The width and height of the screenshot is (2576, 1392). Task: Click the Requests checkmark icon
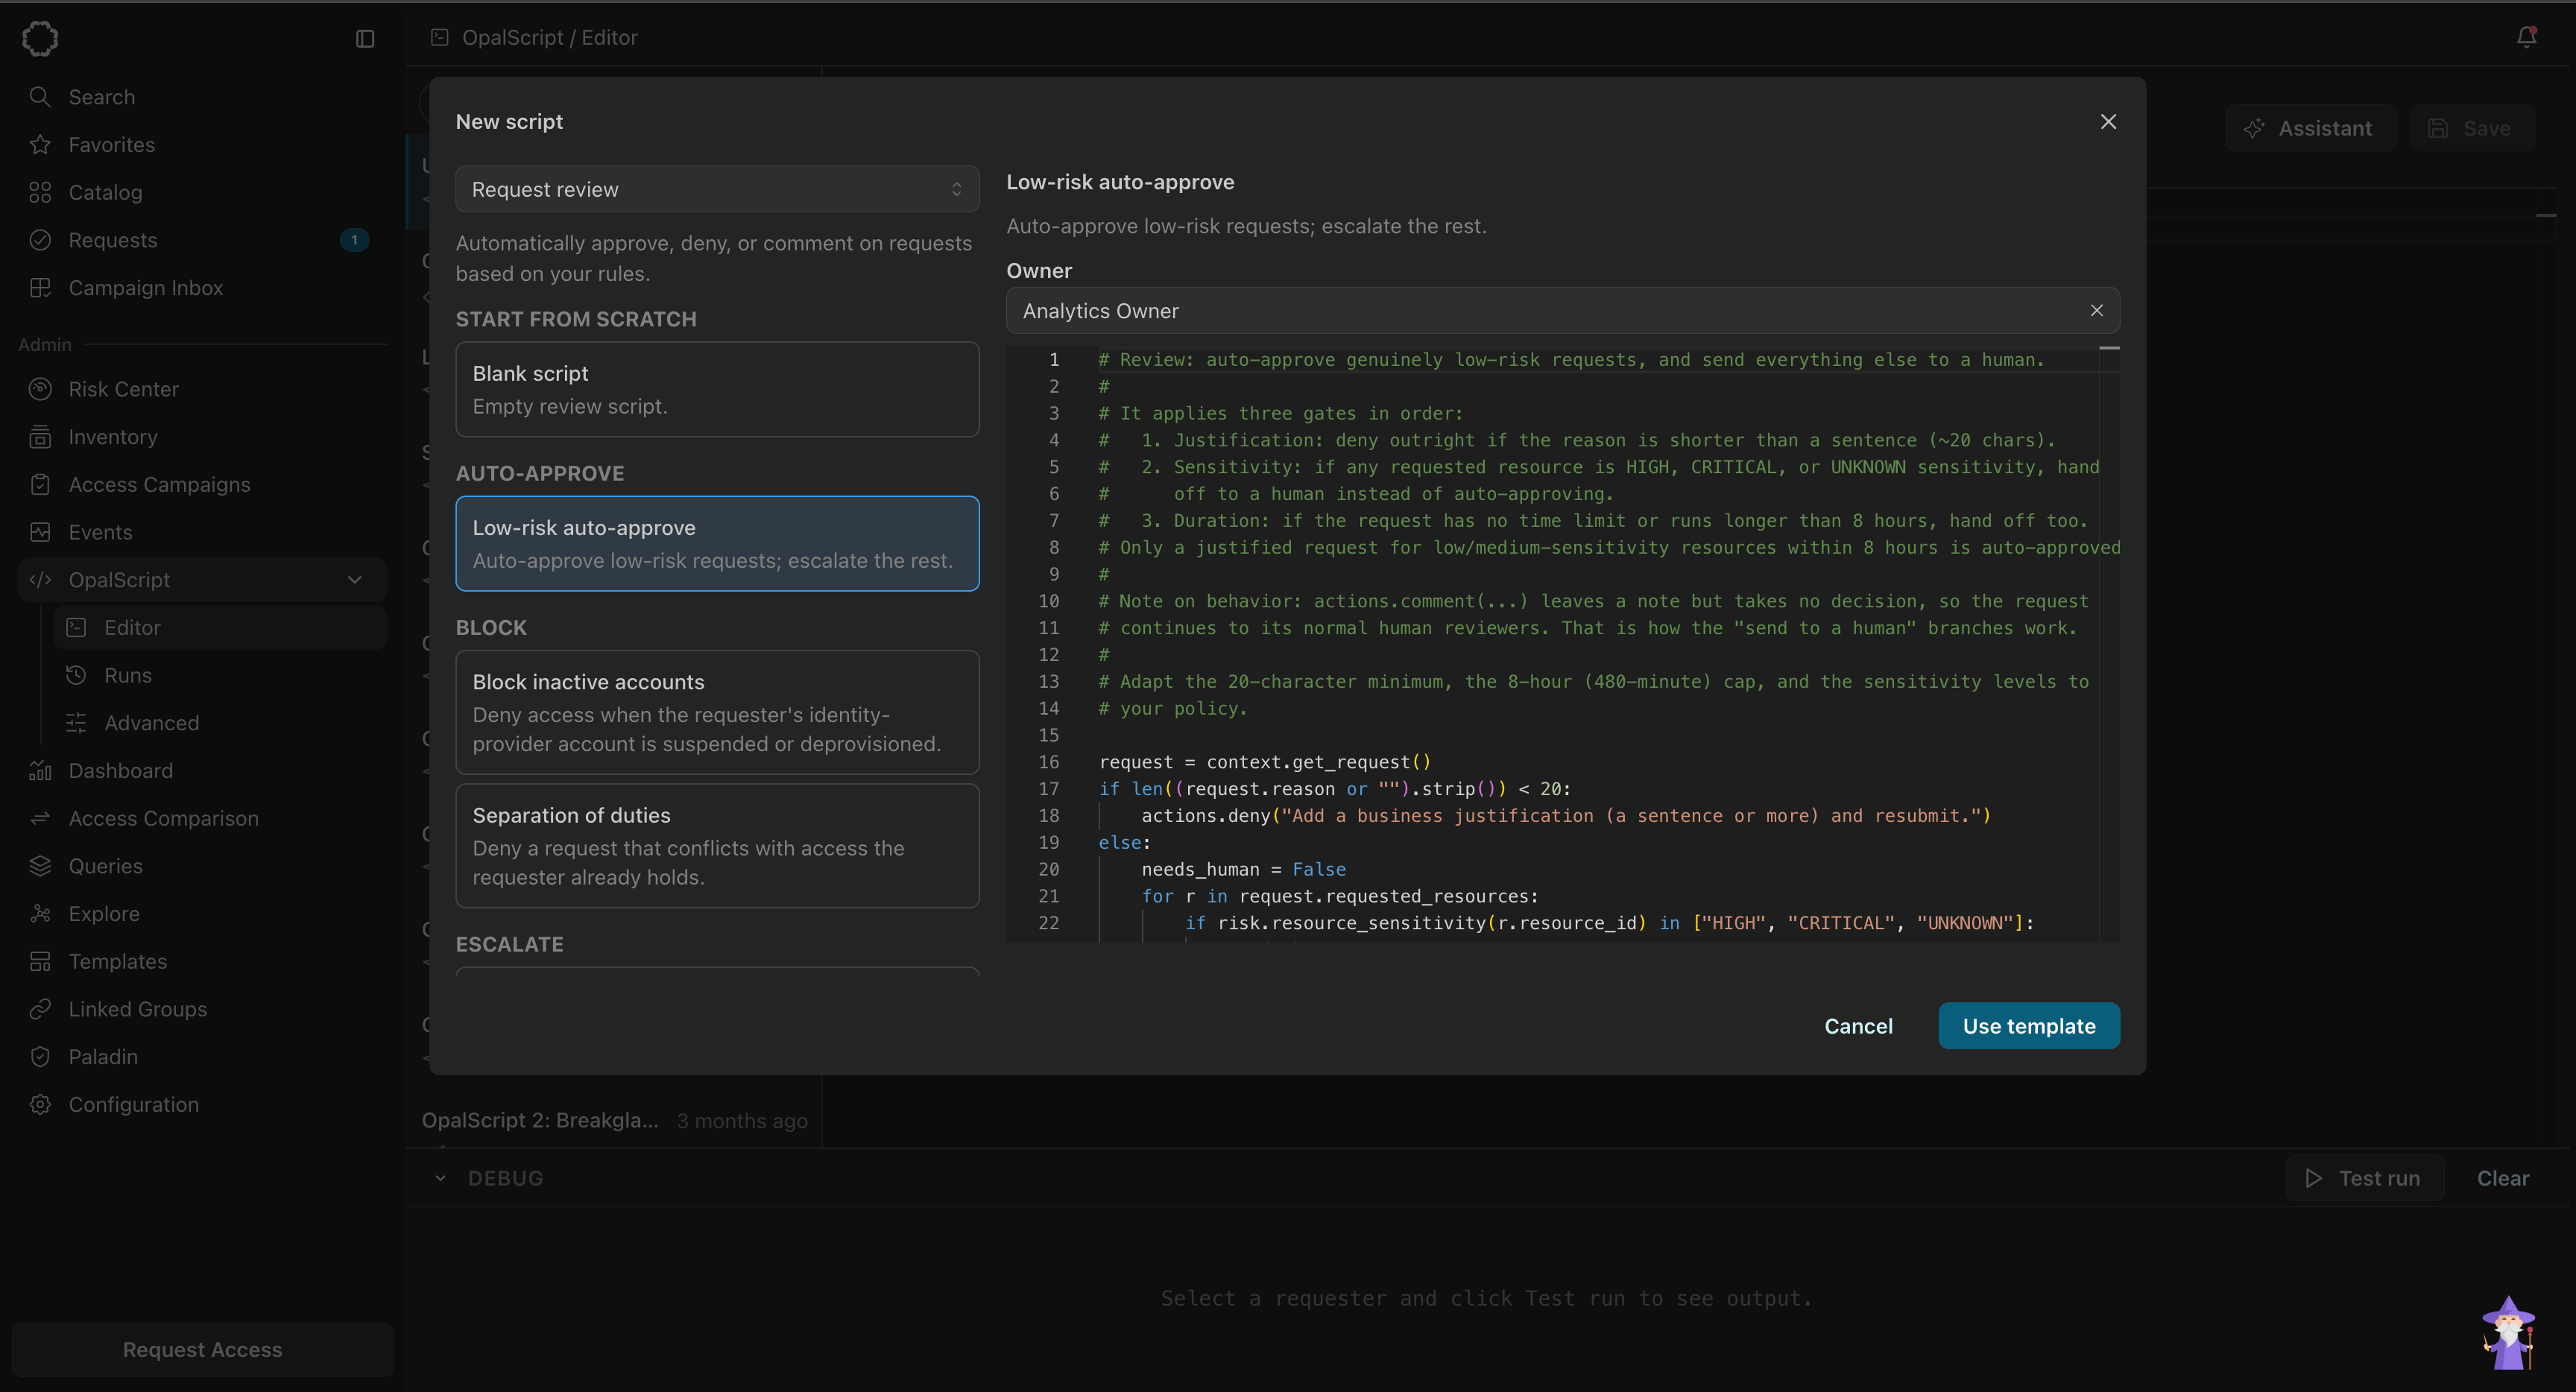[x=40, y=240]
